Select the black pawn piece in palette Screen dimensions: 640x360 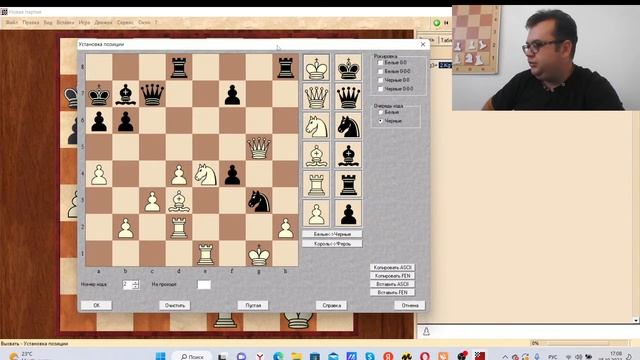pos(348,214)
